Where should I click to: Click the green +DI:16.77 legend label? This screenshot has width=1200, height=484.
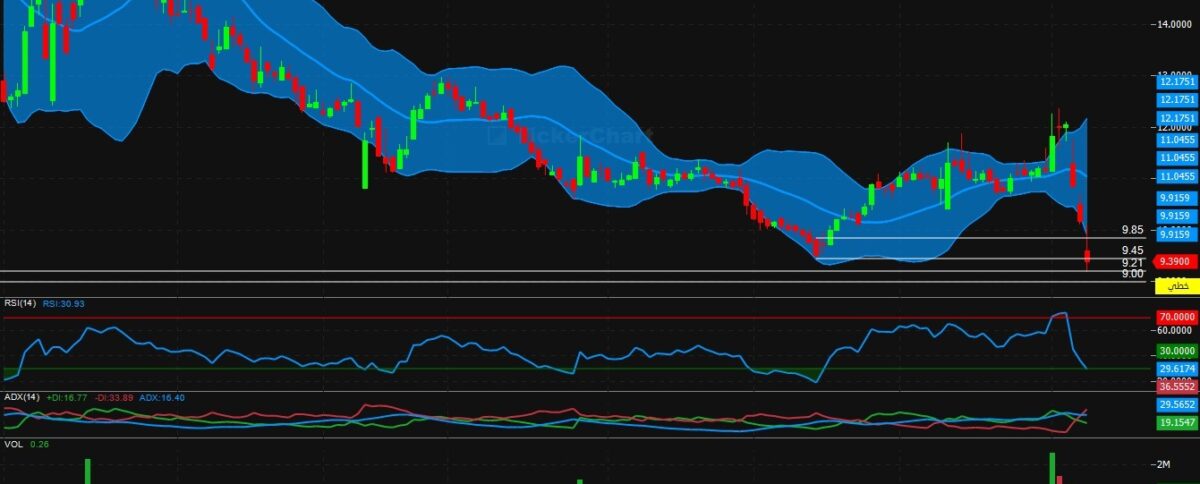click(66, 397)
